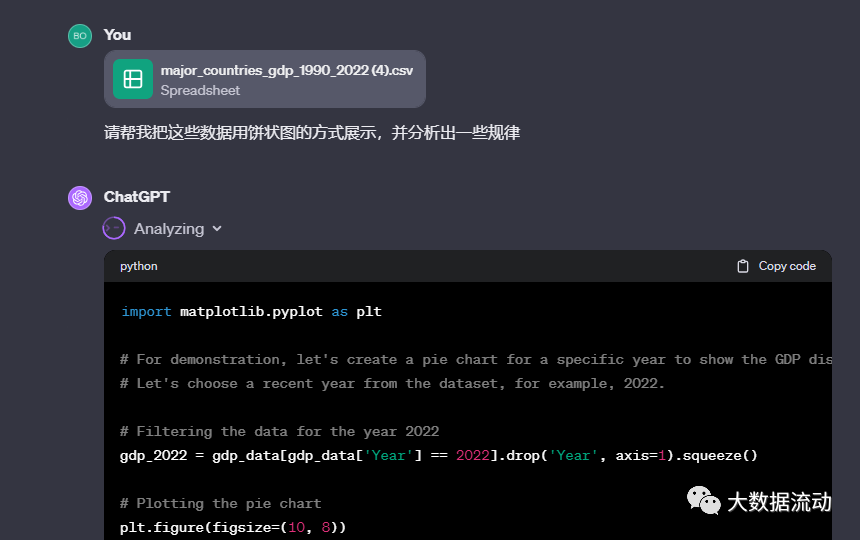Image resolution: width=860 pixels, height=540 pixels.
Task: Expand the Analyzing chevron dropdown
Action: tap(217, 229)
